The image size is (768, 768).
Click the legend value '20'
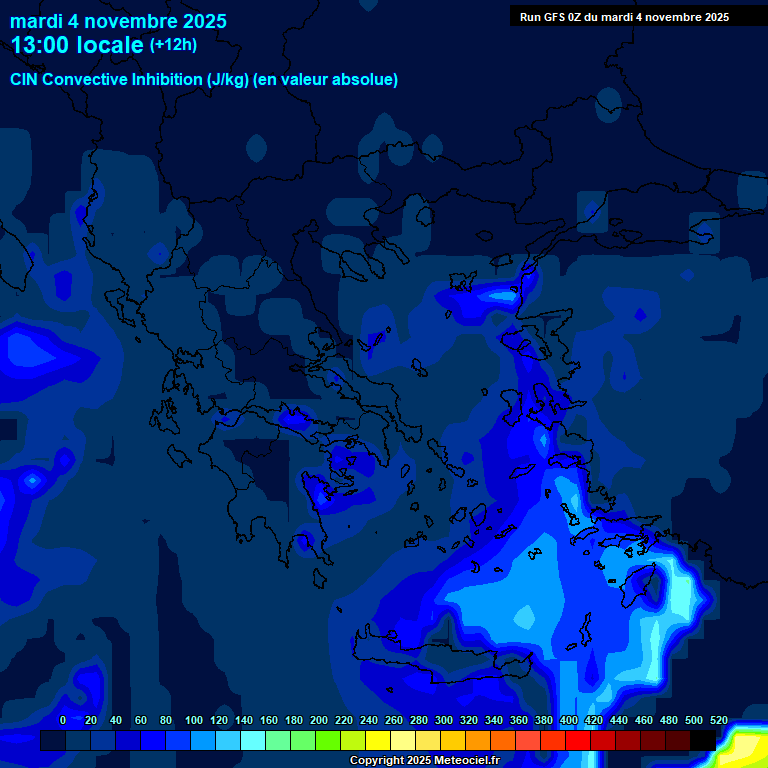coord(91,720)
